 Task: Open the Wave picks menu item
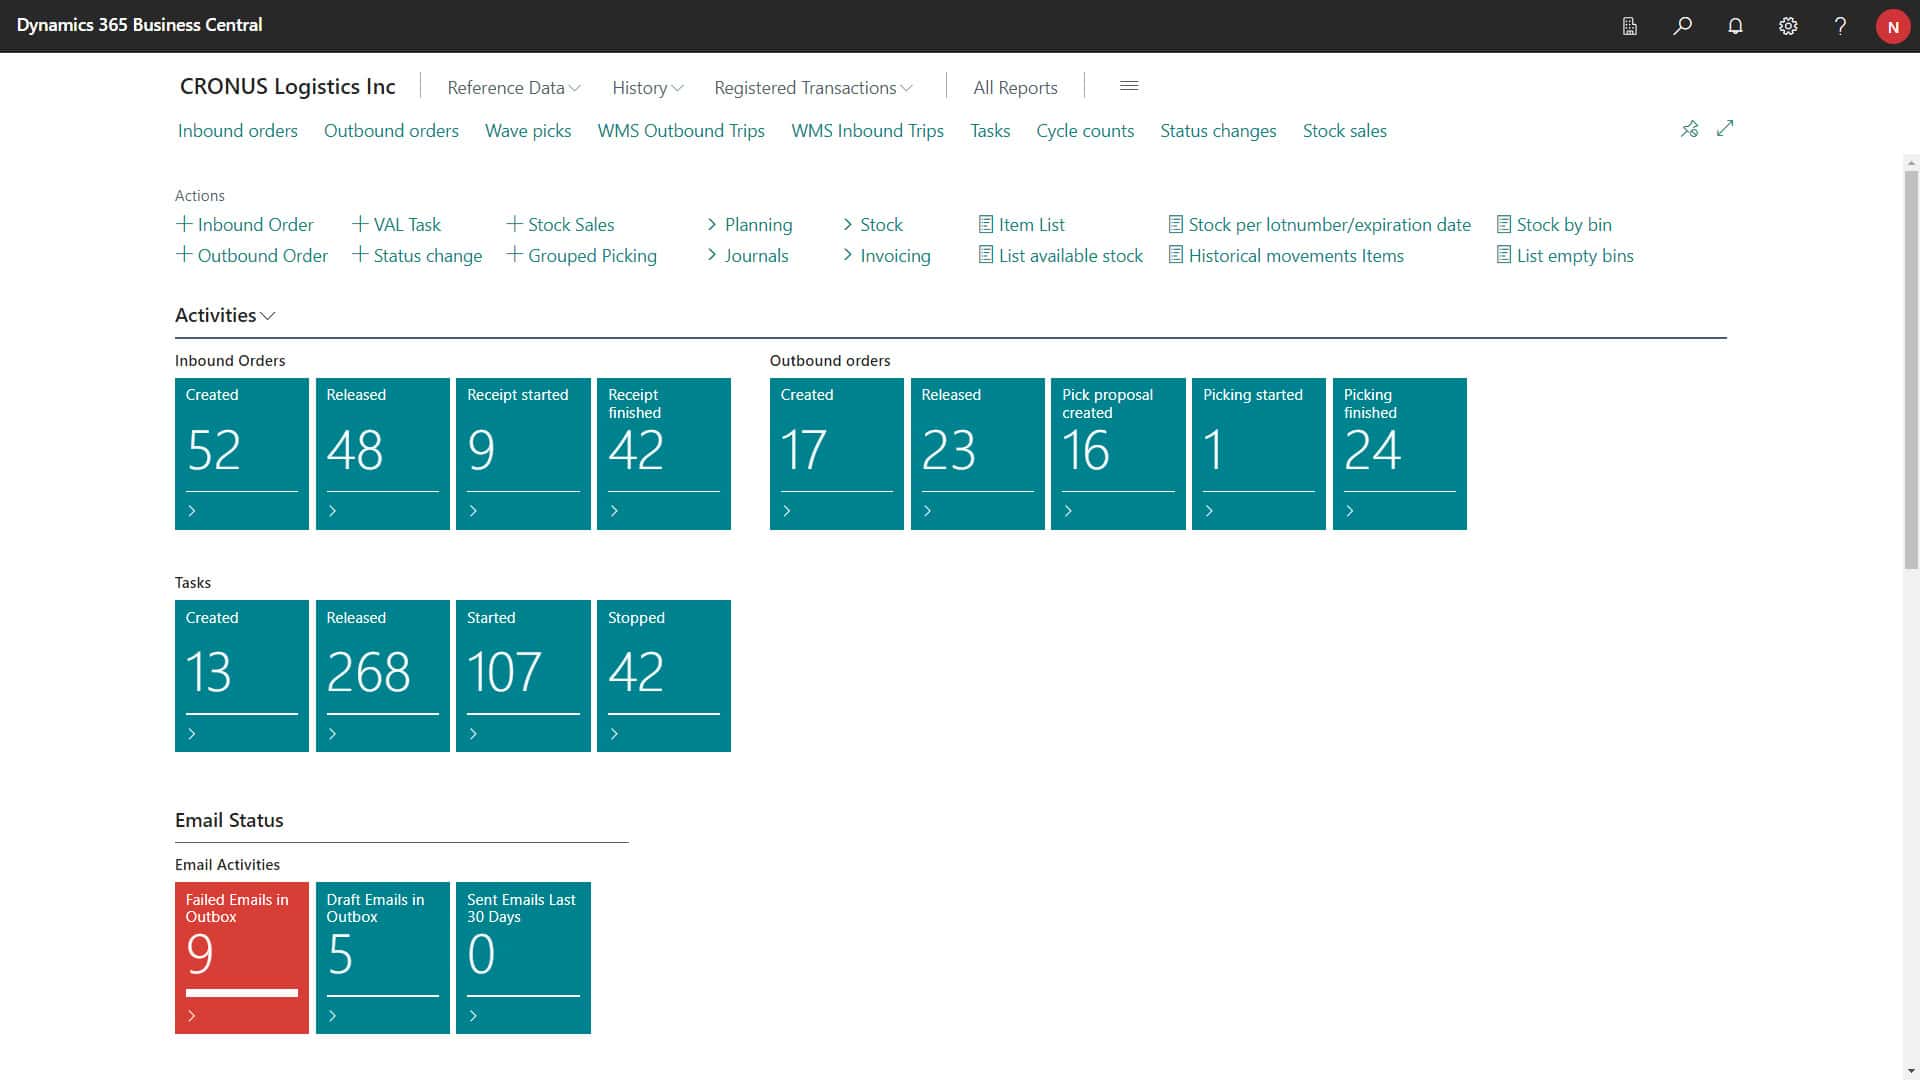coord(527,131)
